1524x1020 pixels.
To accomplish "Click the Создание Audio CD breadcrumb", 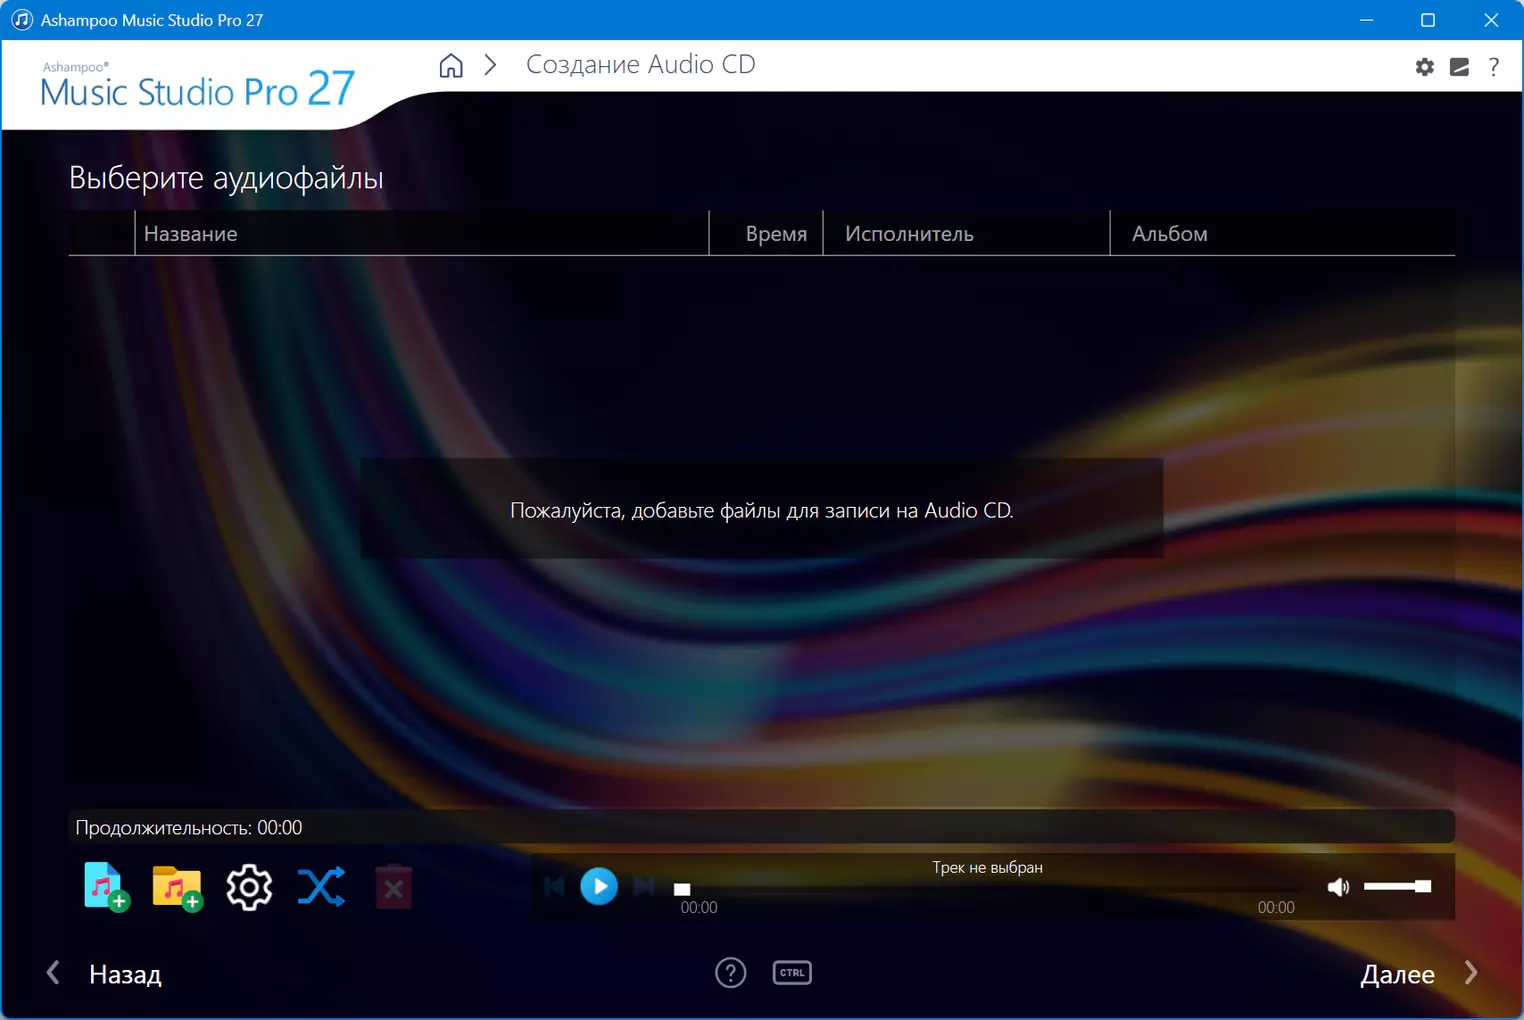I will point(641,65).
